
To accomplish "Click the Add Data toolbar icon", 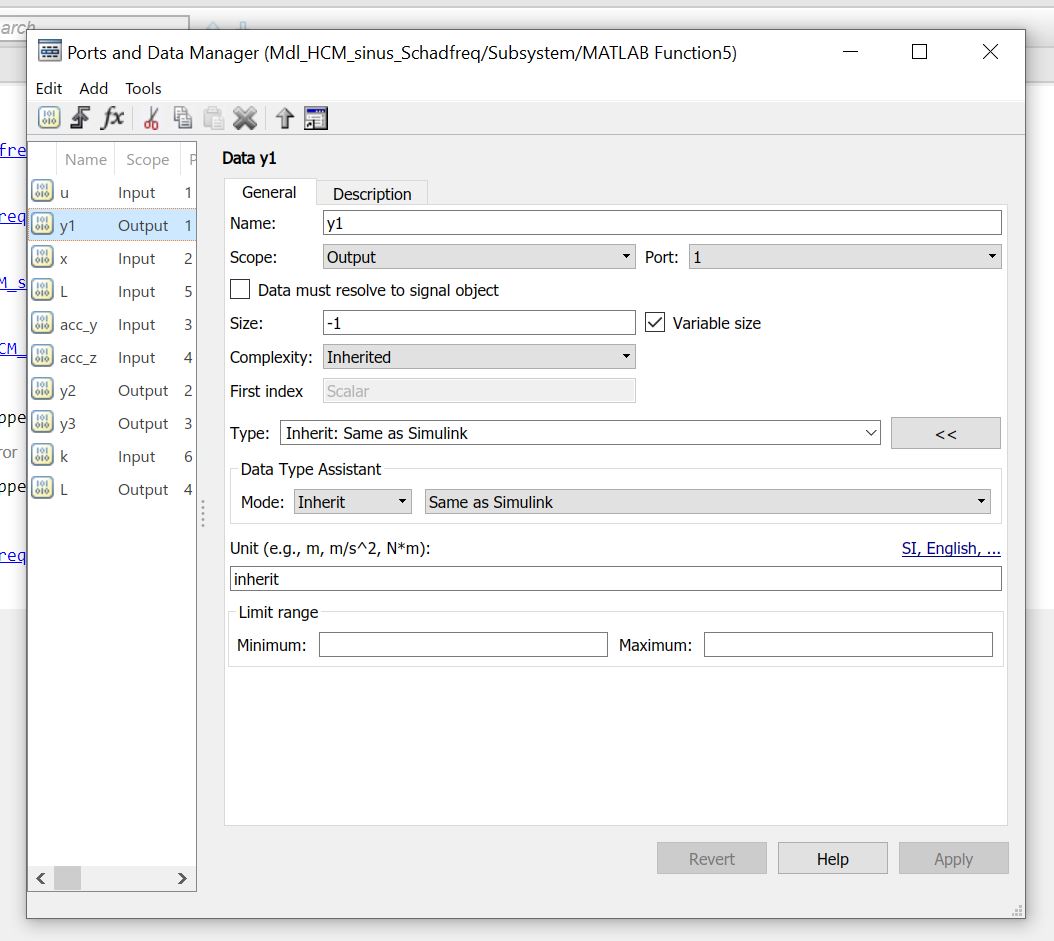I will (49, 118).
